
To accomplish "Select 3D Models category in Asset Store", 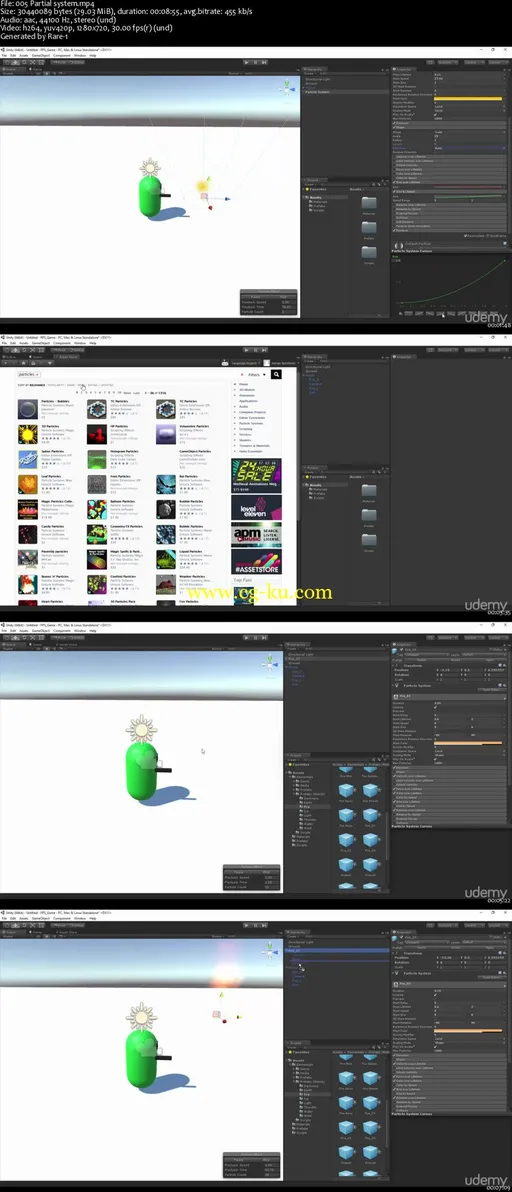I will coord(246,389).
